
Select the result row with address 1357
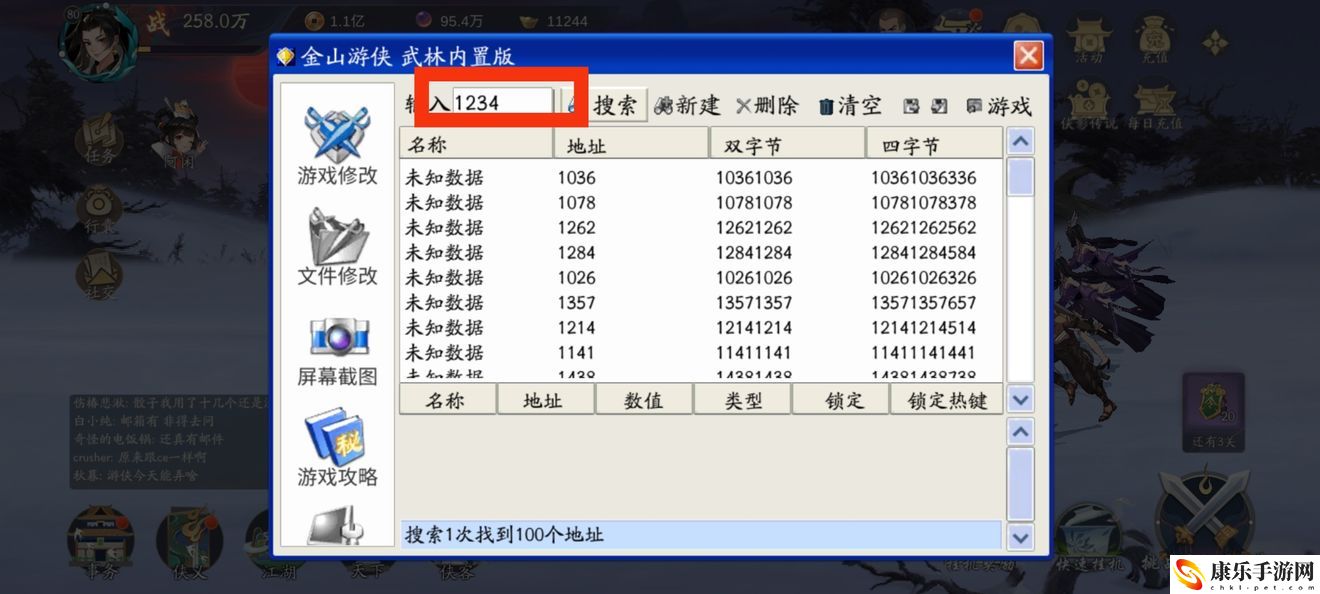(701, 303)
